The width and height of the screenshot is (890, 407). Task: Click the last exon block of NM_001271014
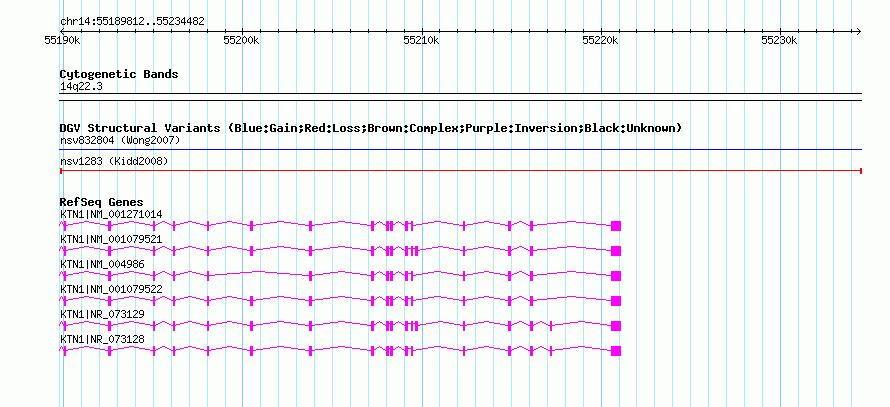click(x=616, y=226)
